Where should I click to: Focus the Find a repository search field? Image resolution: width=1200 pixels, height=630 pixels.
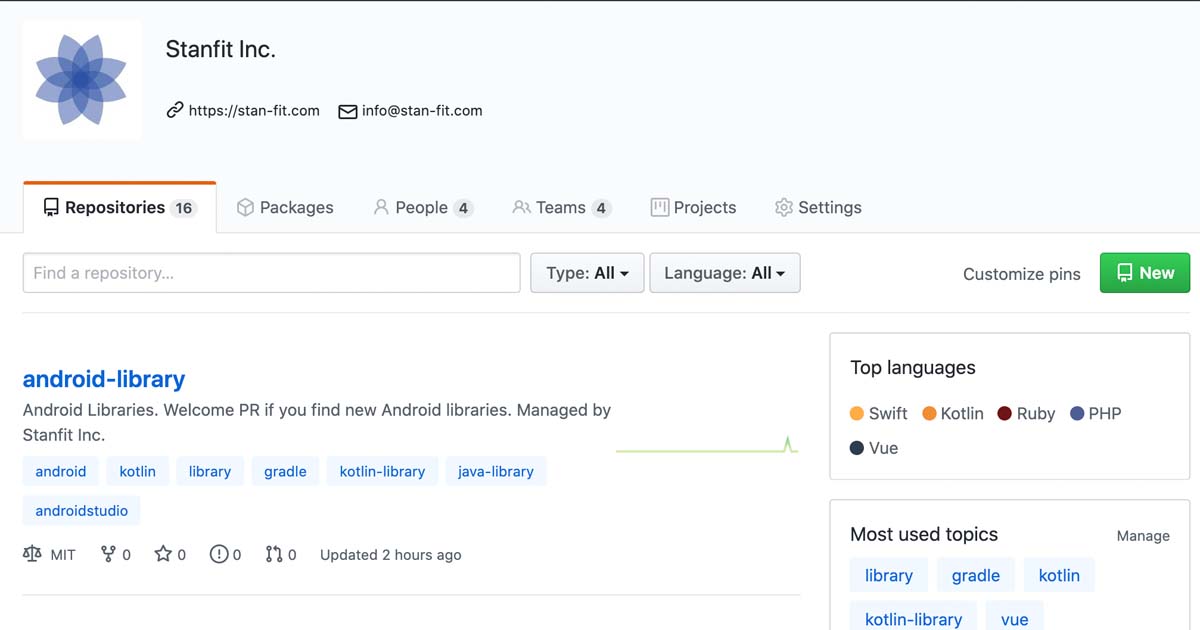271,273
